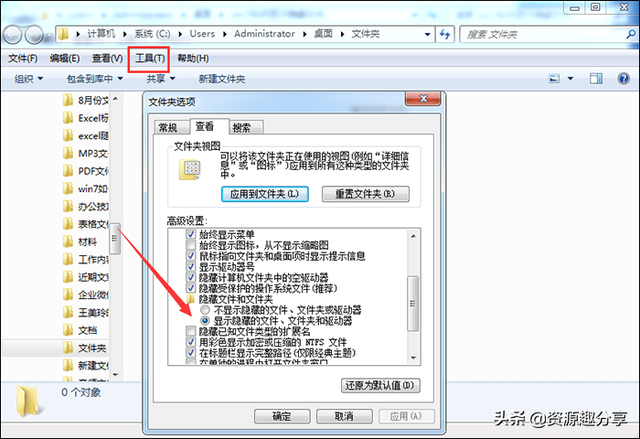Click 新建文件夹 in the toolbar
This screenshot has height=439, width=640.
point(222,78)
